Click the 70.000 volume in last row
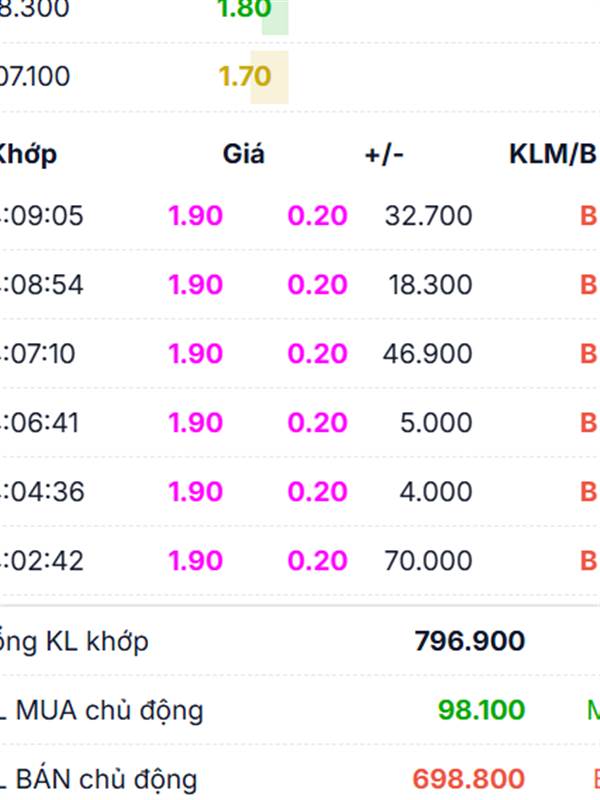Screen dimensions: 600x800 [x=428, y=561]
